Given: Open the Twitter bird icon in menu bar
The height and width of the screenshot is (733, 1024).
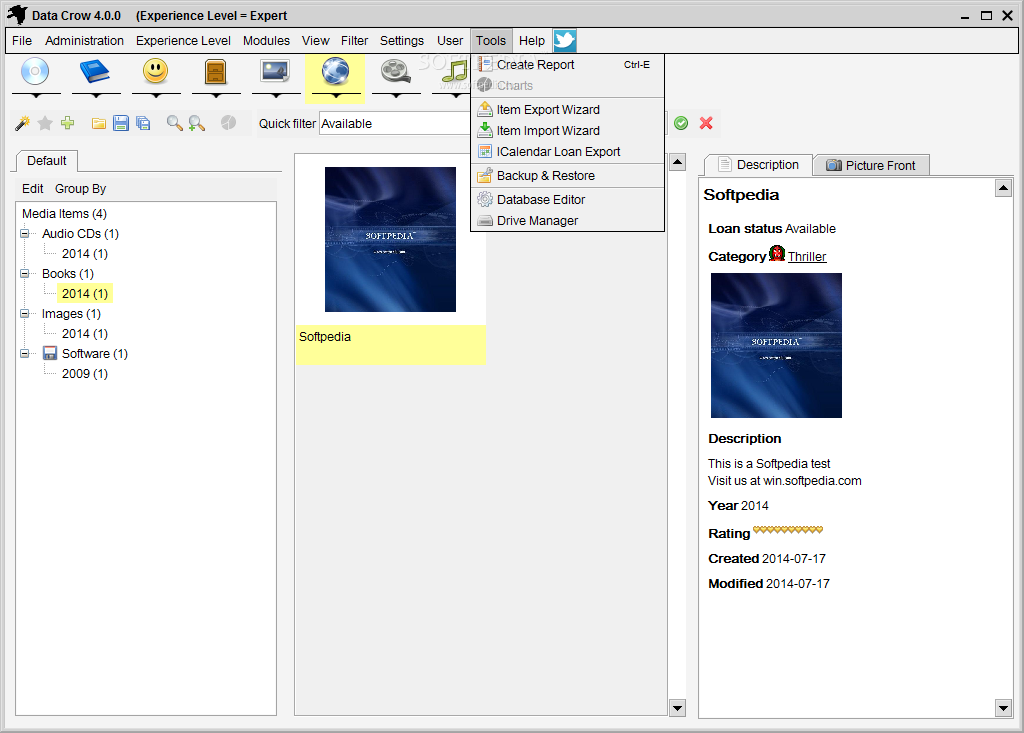Looking at the screenshot, I should (565, 41).
